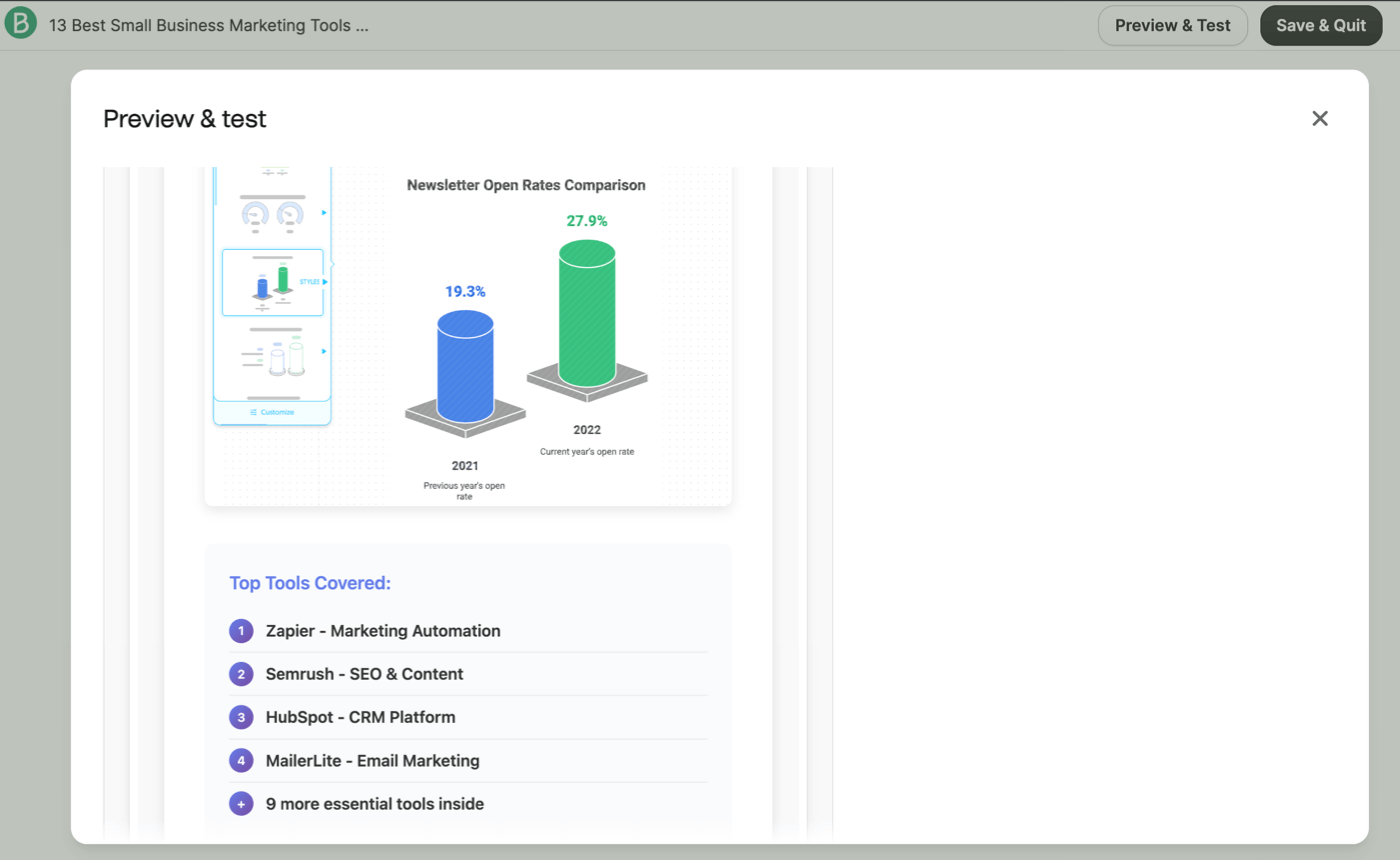
Task: Click 'Previous year's open rate' caption
Action: point(465,491)
